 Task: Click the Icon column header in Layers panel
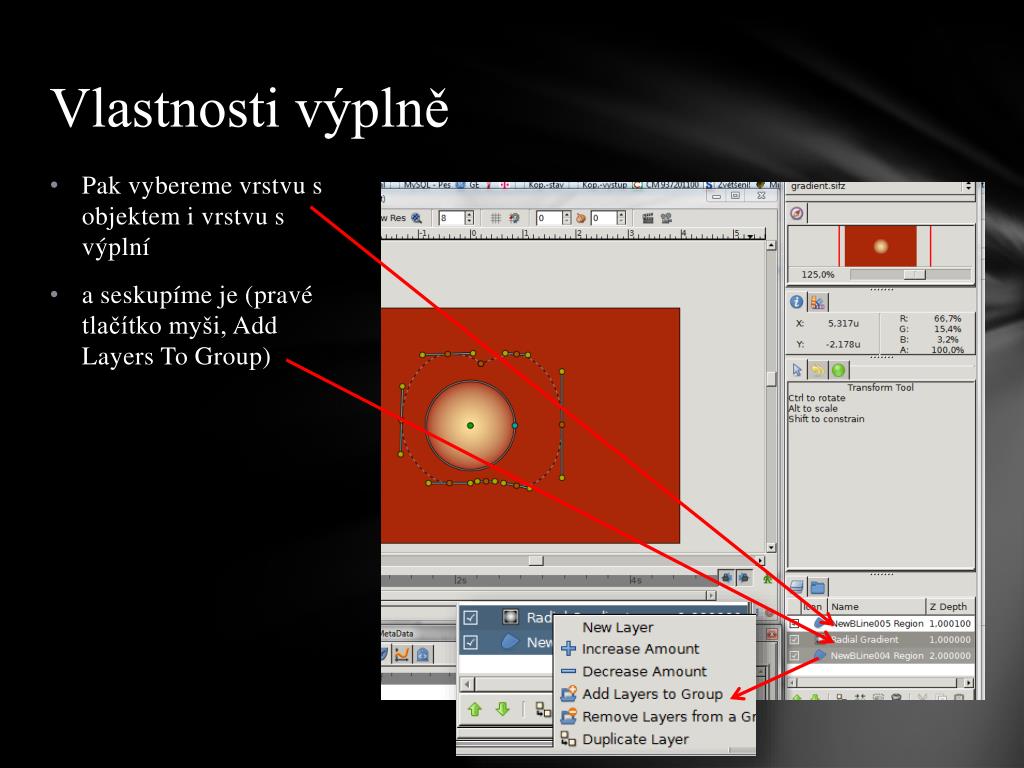813,607
